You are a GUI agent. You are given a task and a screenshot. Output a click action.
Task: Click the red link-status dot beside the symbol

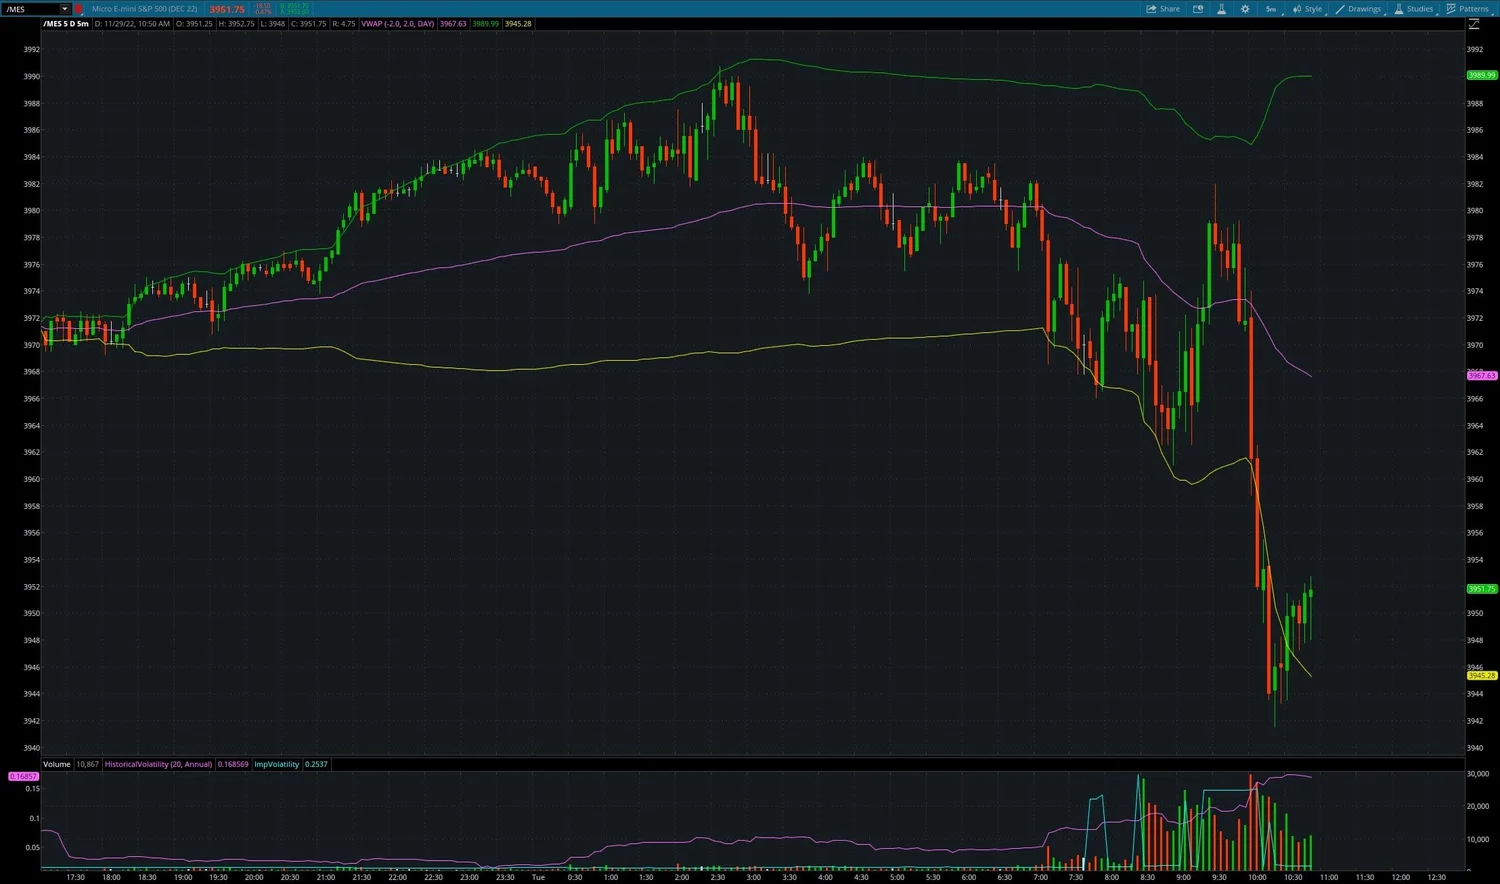[78, 9]
